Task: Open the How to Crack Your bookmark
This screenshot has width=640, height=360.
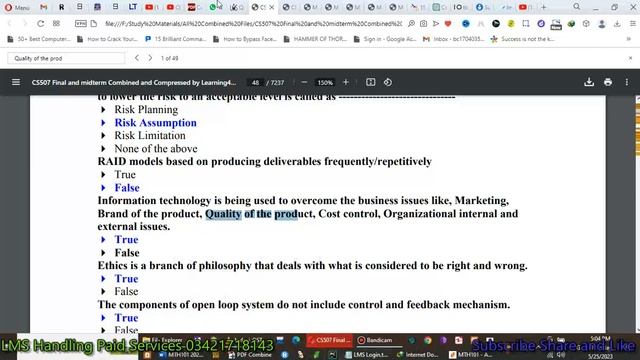Action: click(x=107, y=39)
